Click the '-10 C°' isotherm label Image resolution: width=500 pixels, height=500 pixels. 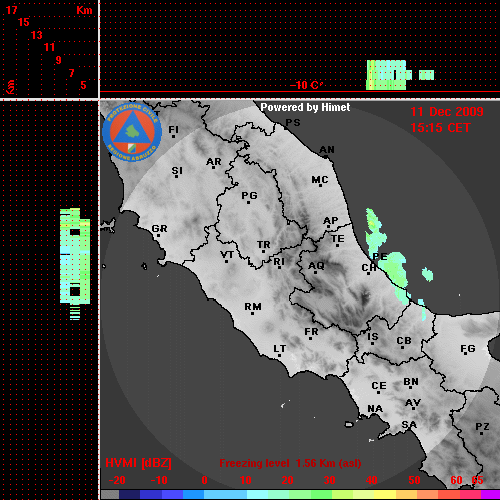(306, 85)
